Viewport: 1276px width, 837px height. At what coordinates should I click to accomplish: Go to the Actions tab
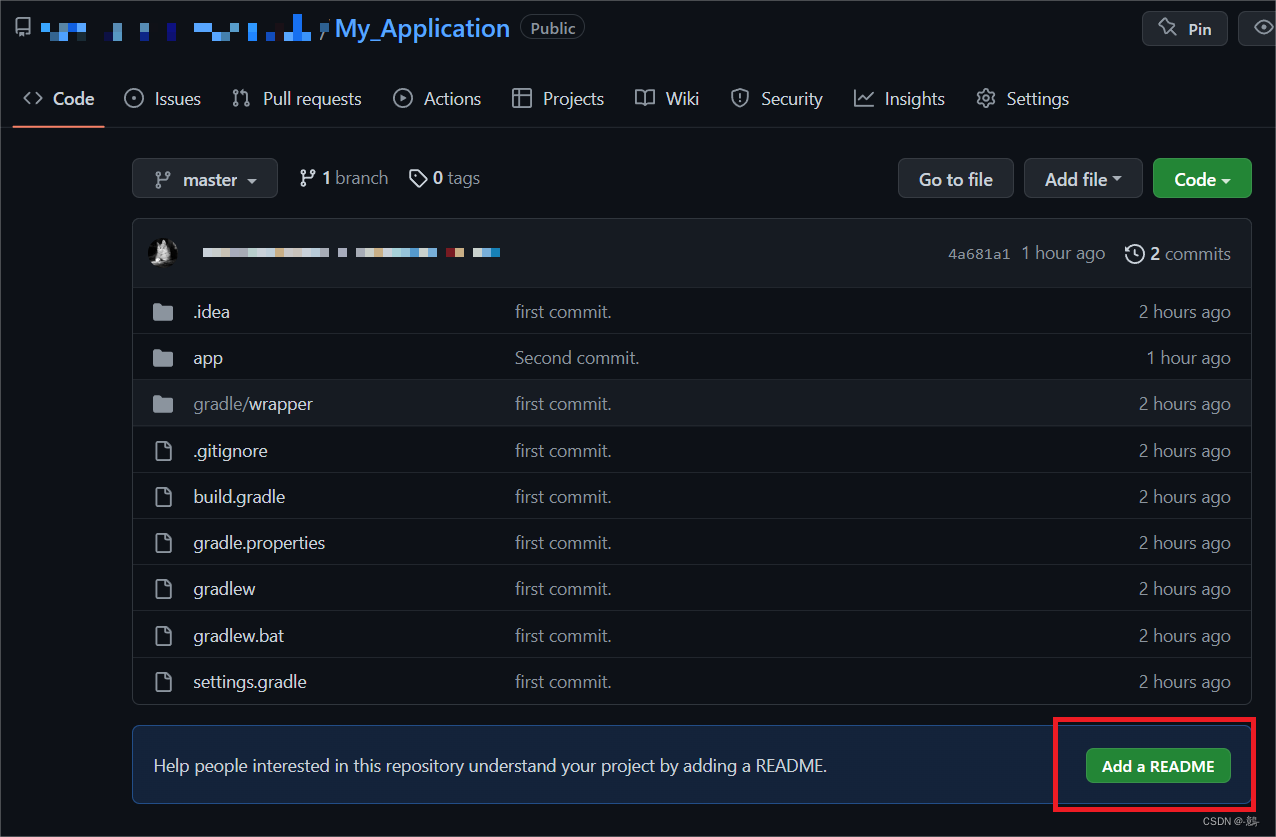(437, 98)
